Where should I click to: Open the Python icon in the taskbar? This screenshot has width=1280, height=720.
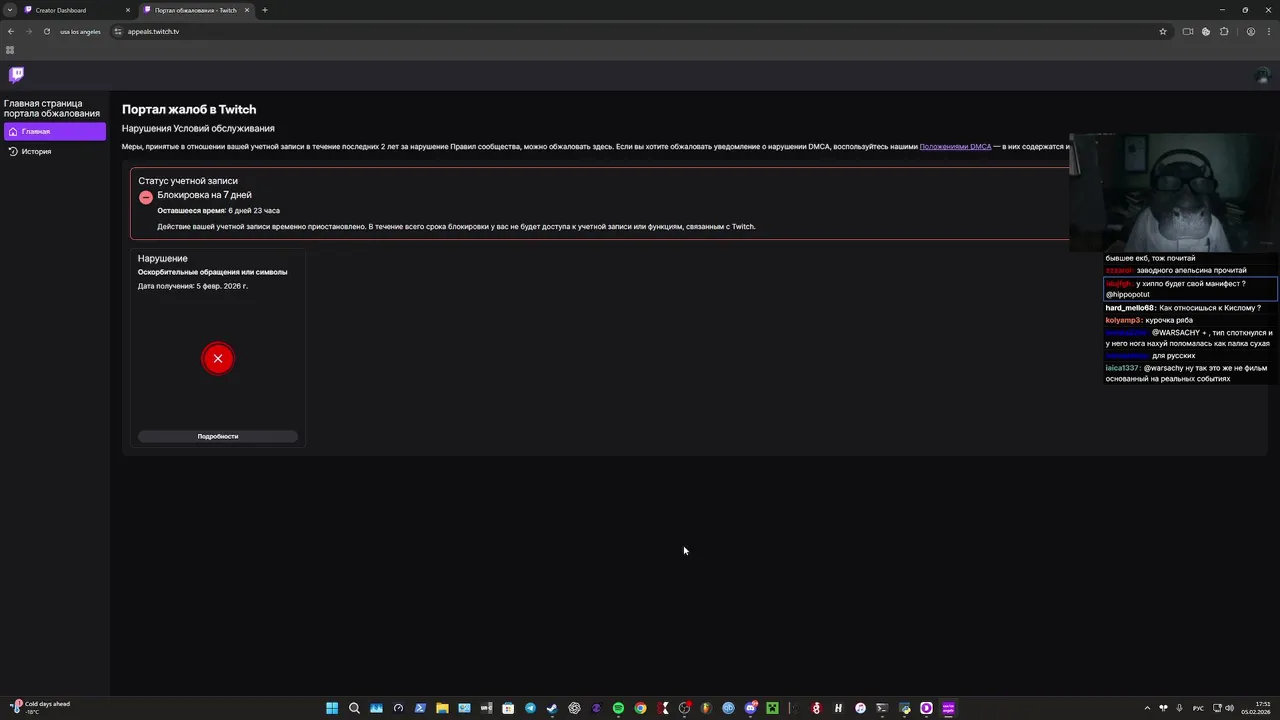904,708
